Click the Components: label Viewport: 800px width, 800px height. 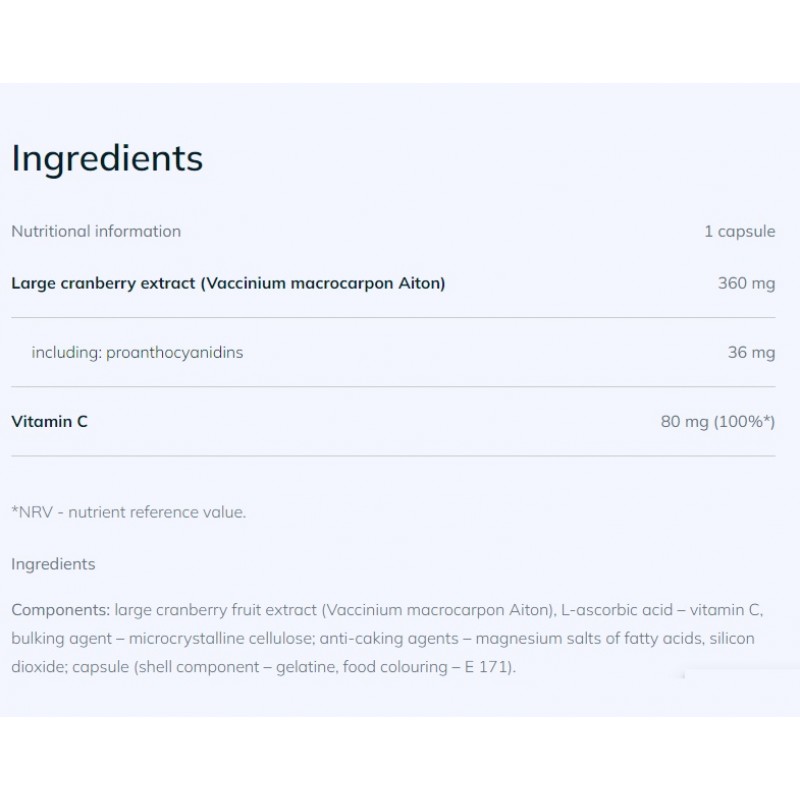(x=60, y=609)
